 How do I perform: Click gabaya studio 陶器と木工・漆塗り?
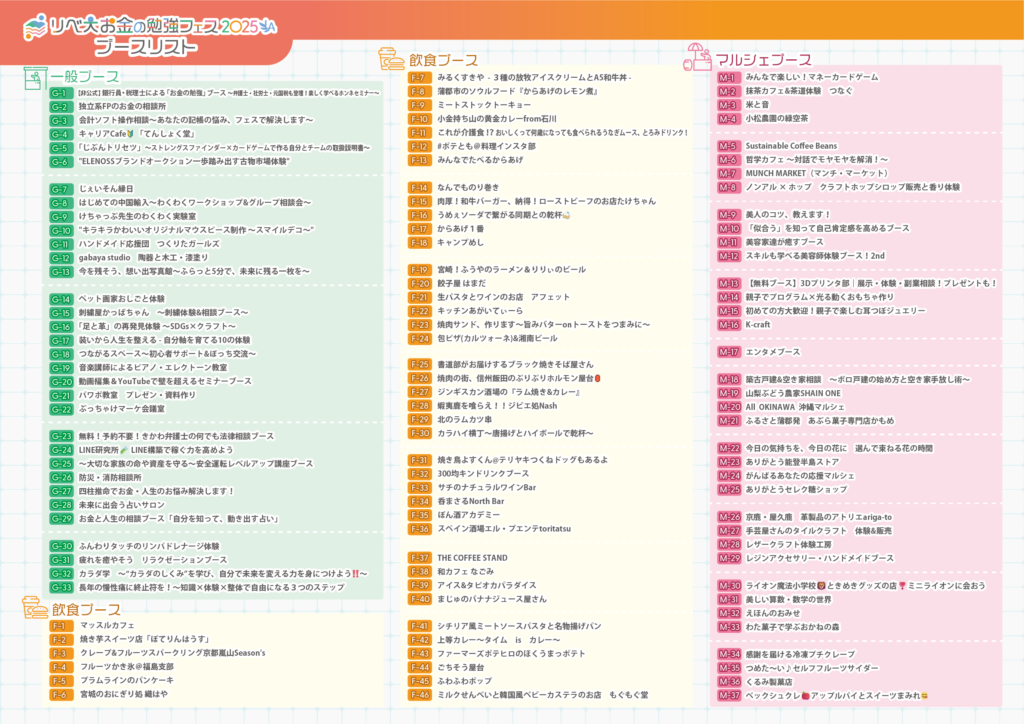129,257
